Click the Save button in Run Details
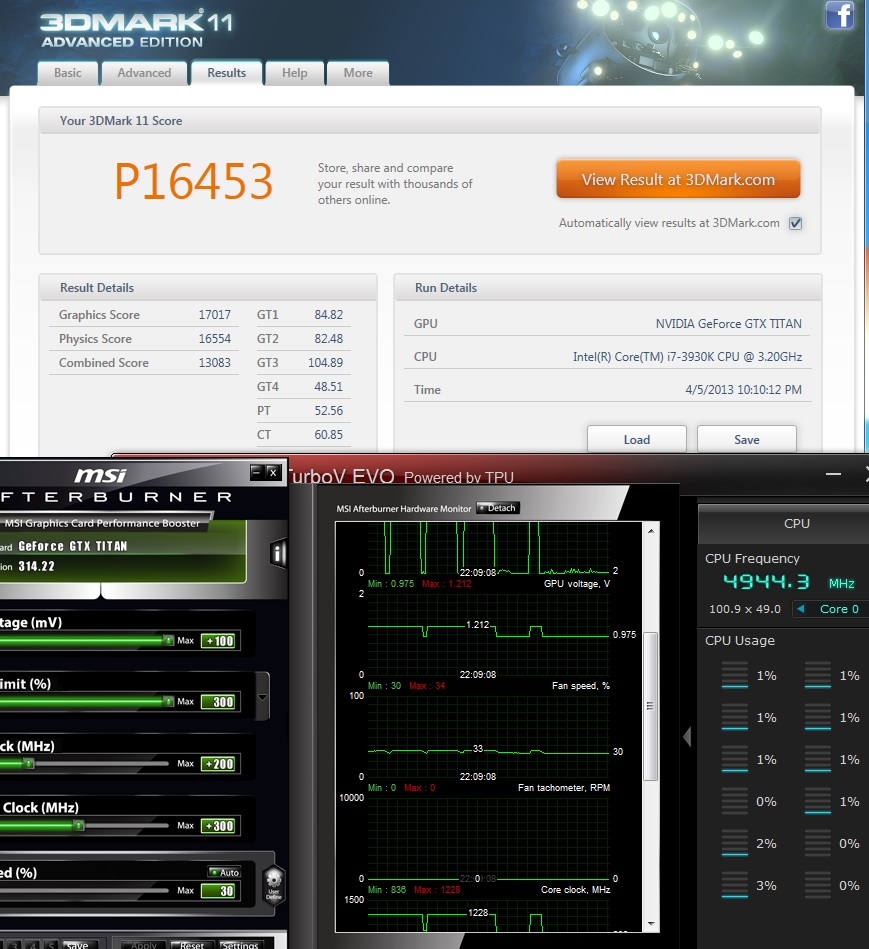869x949 pixels. coord(747,439)
